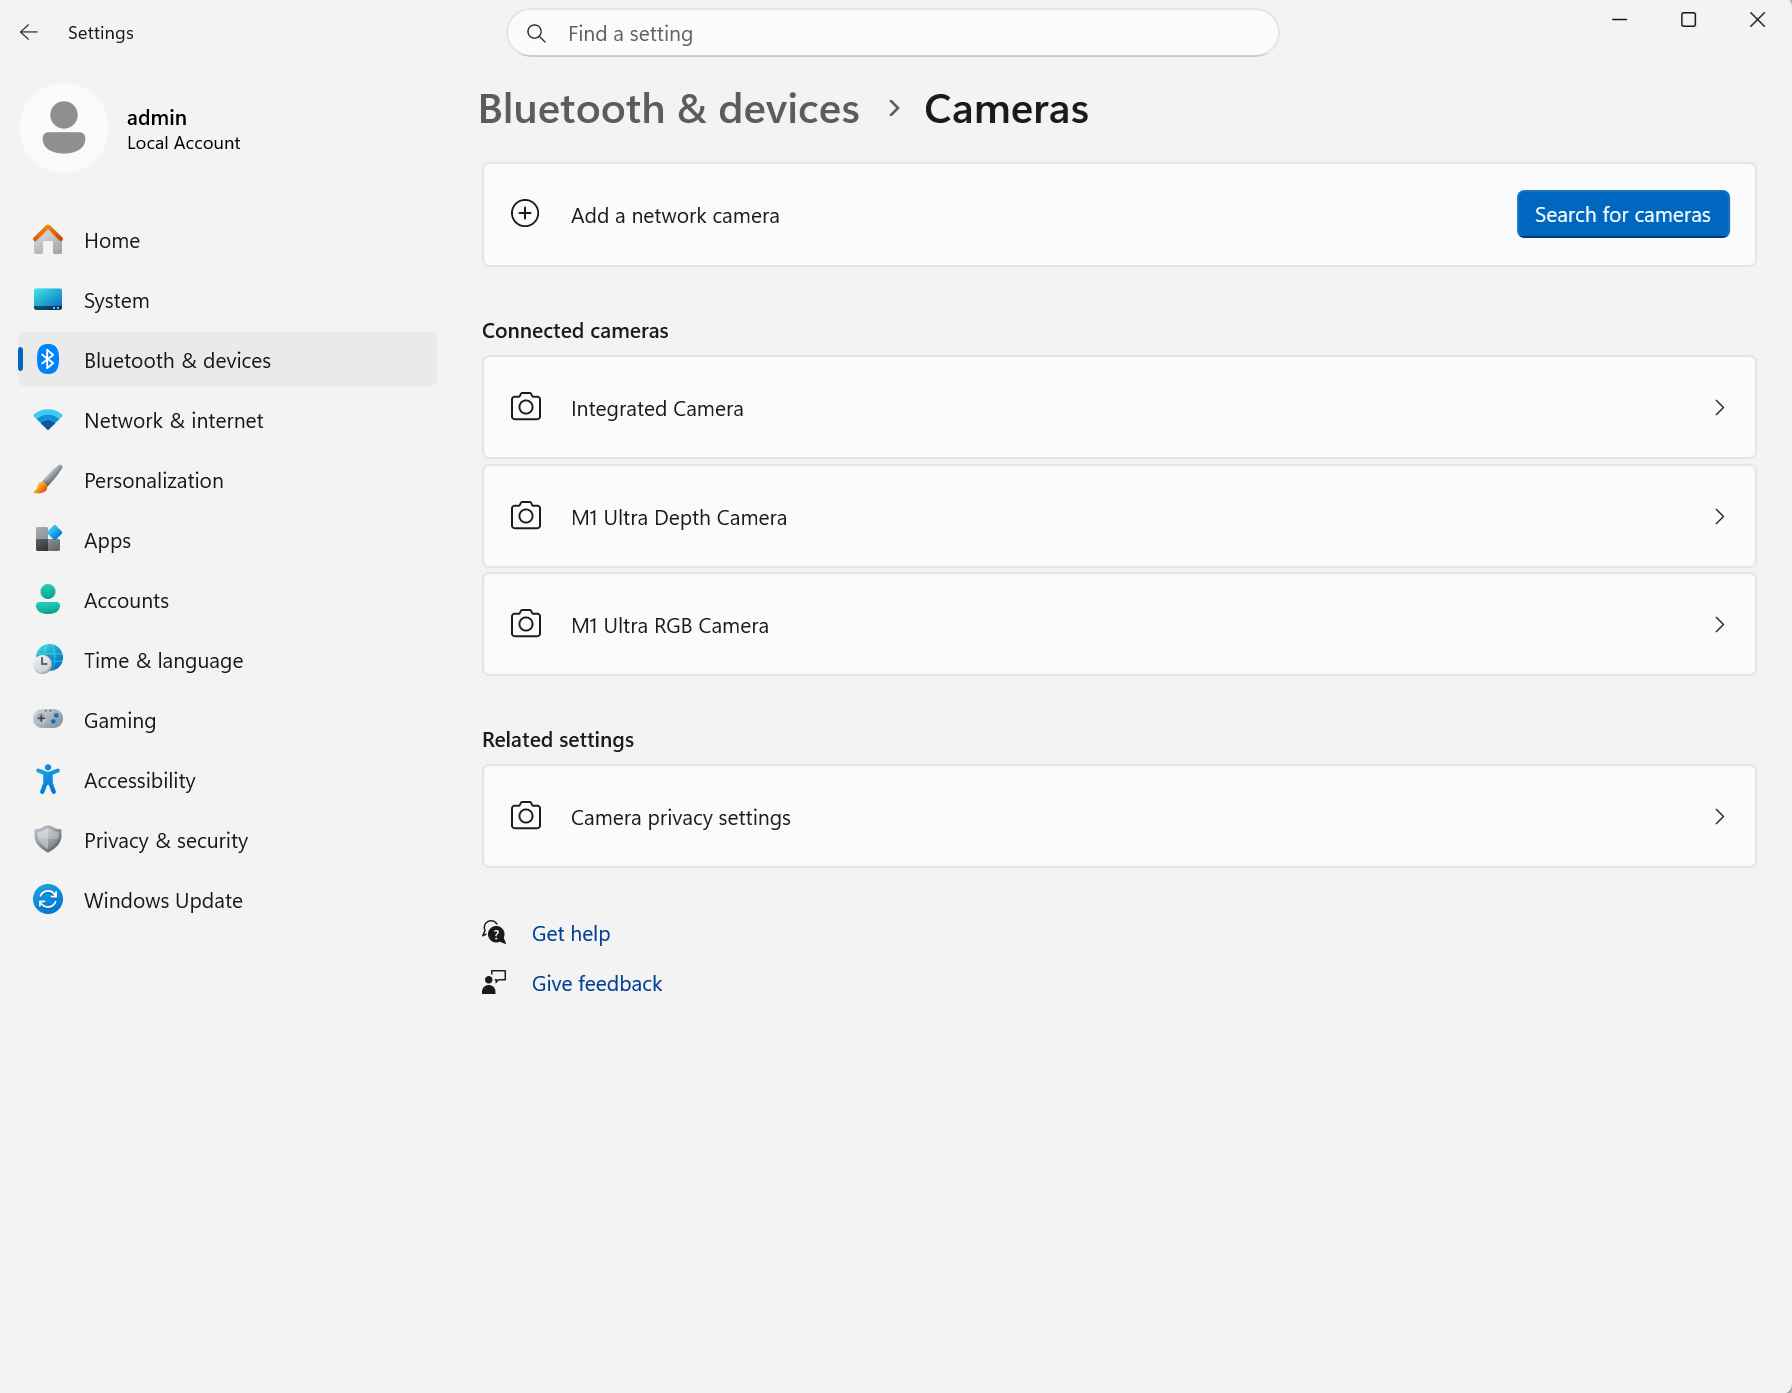Click the Time & language globe icon
This screenshot has width=1792, height=1393.
coord(48,660)
